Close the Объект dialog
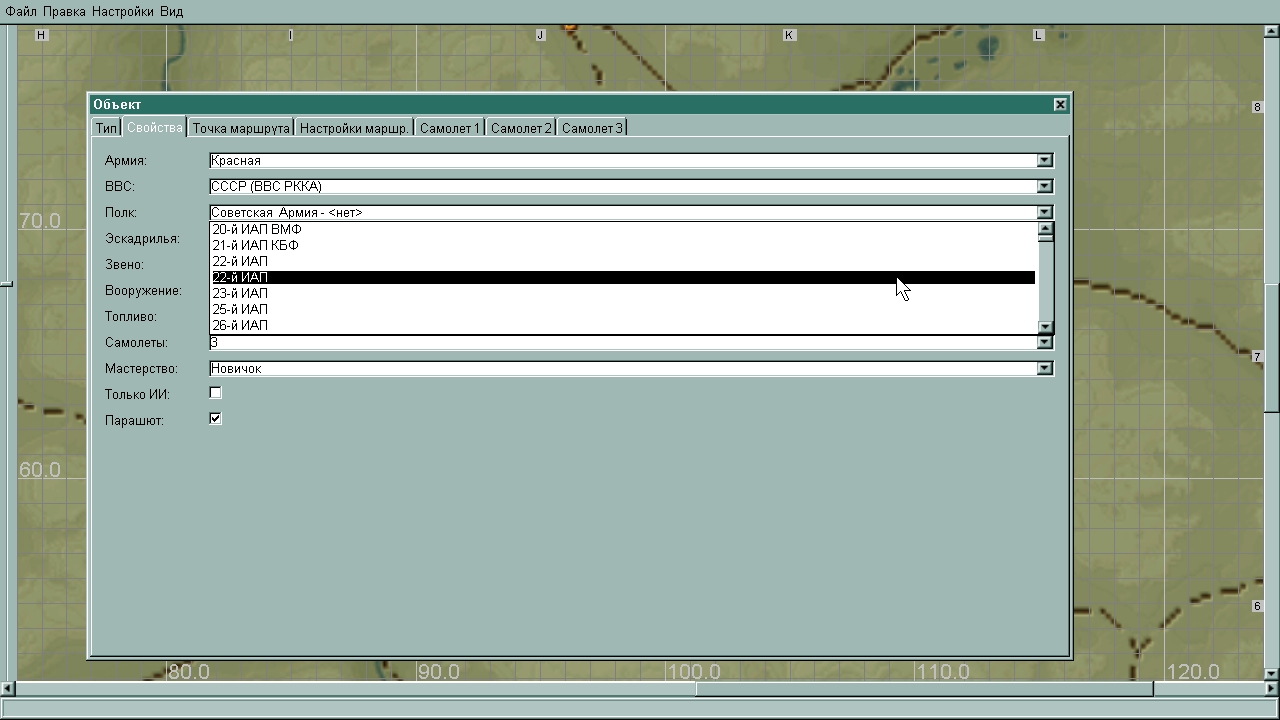 click(x=1060, y=104)
